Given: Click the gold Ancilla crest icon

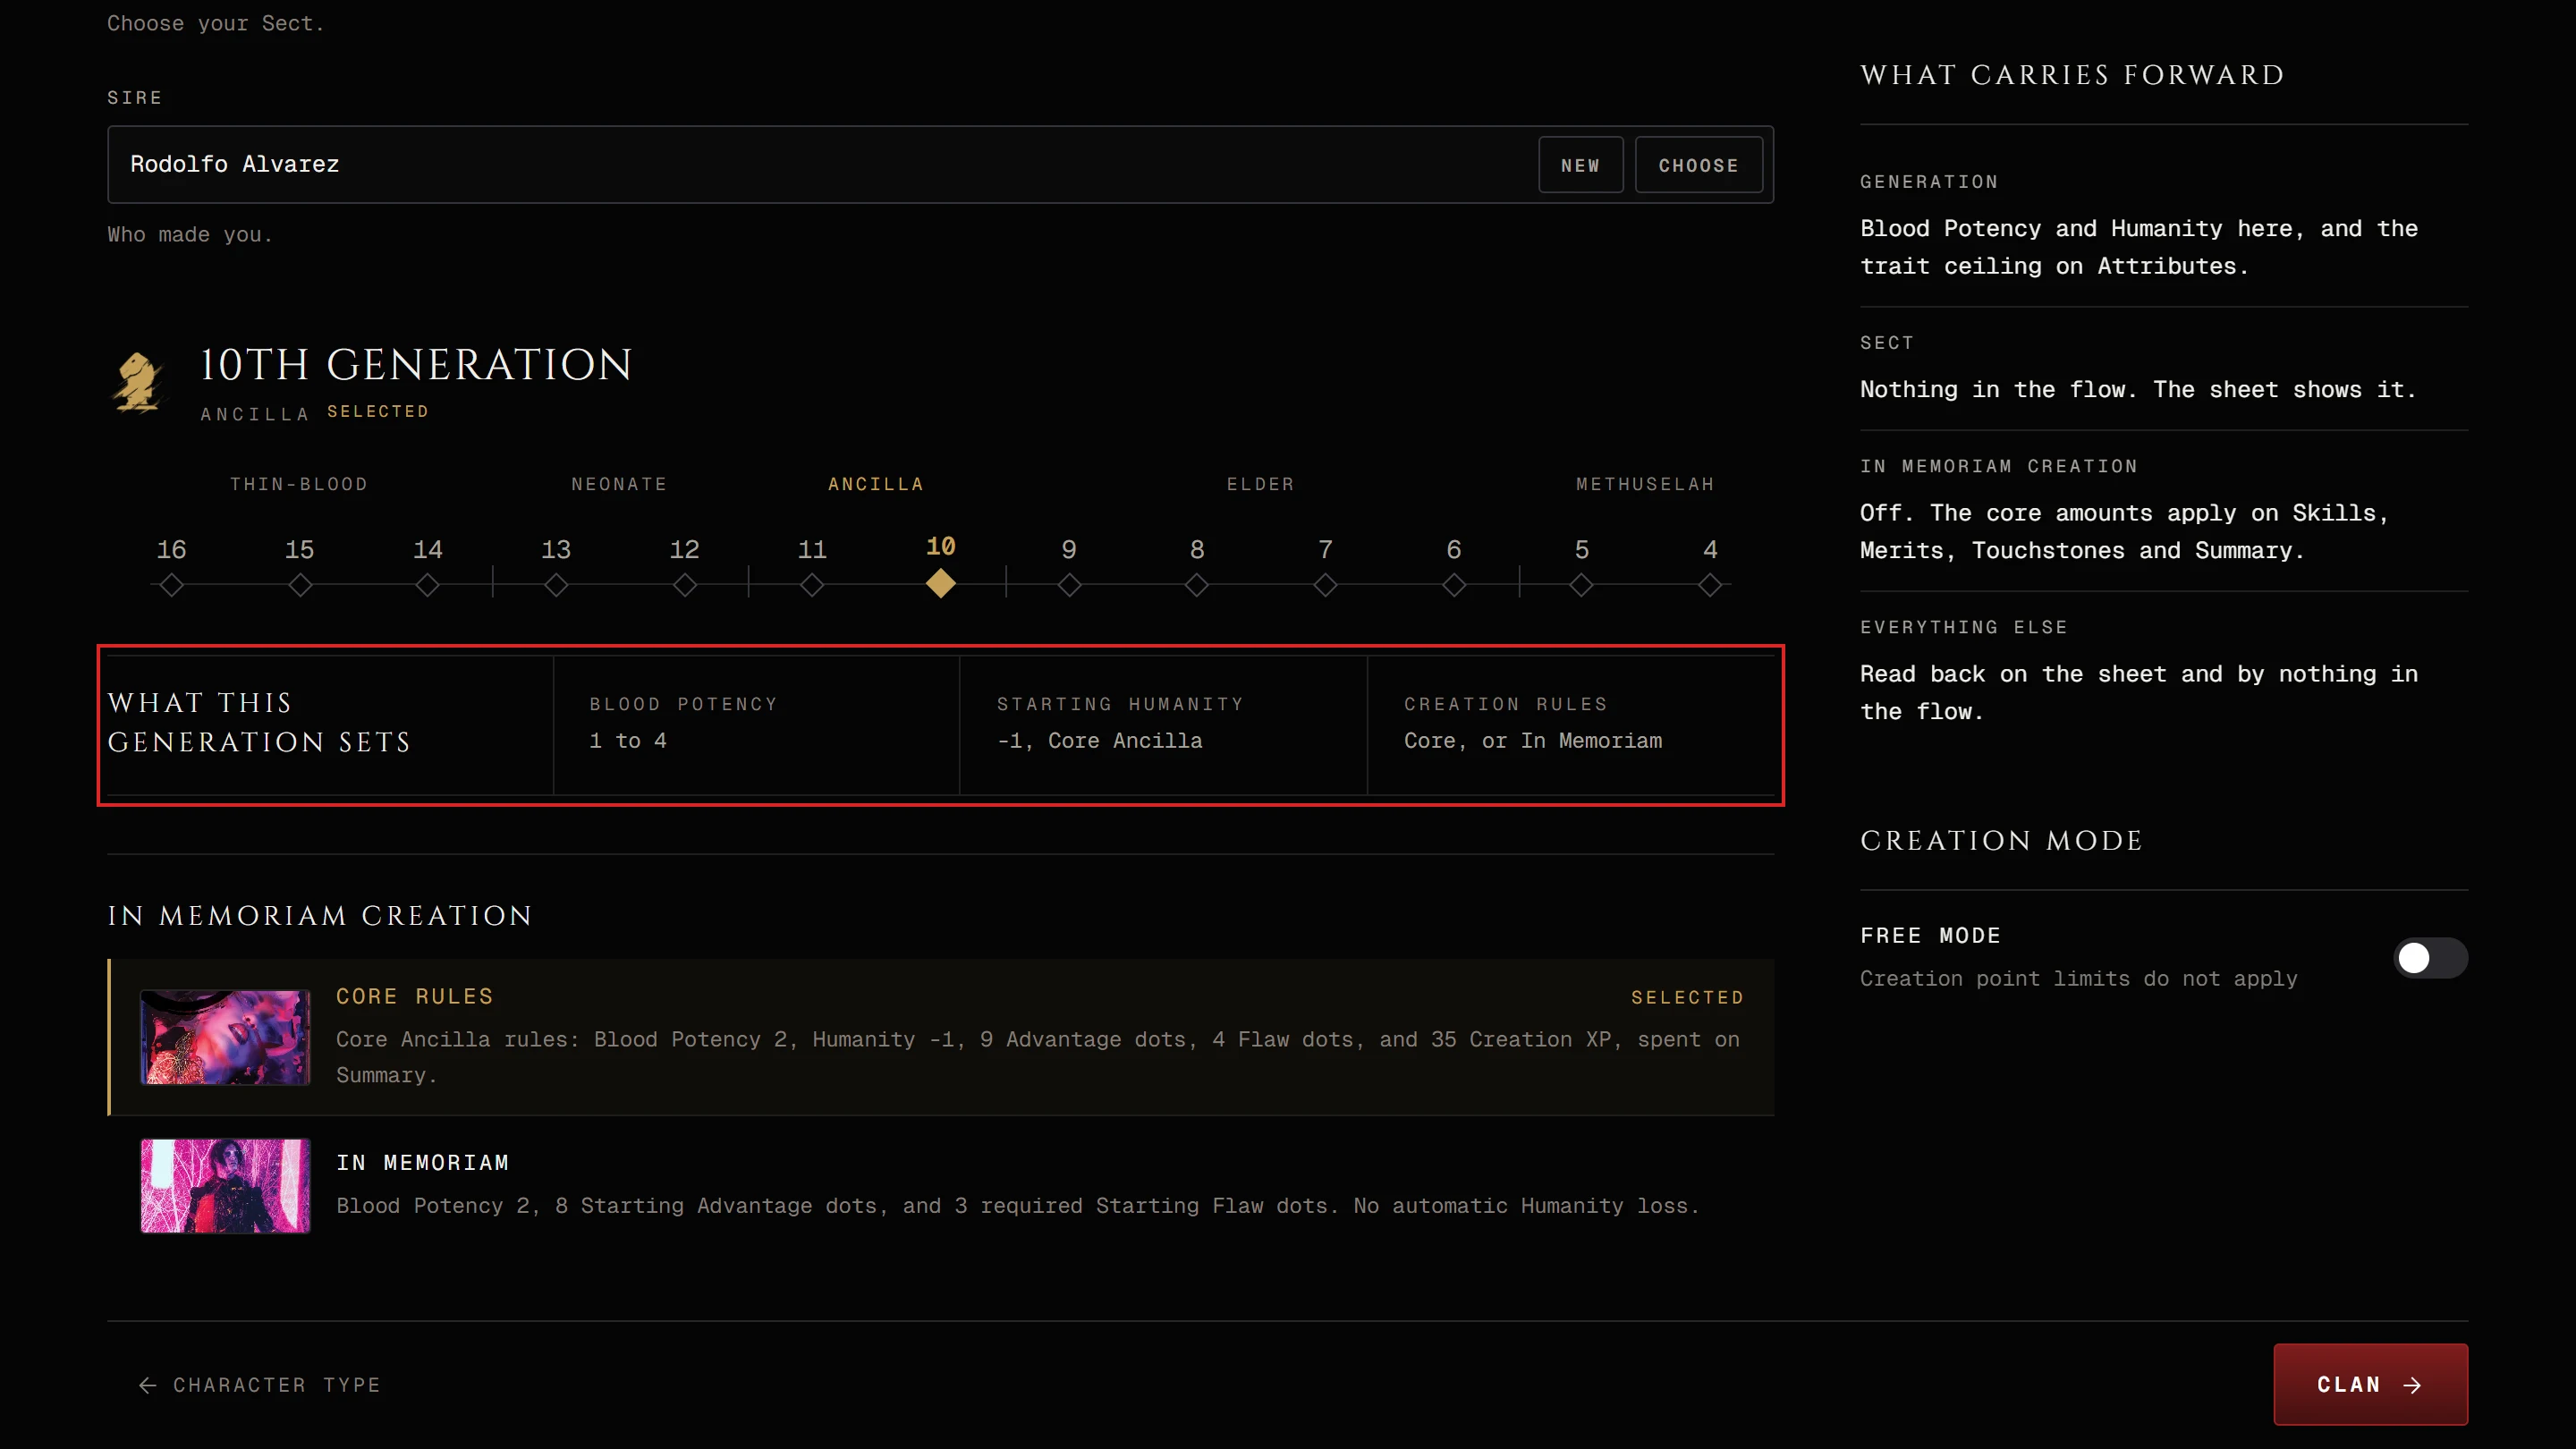Looking at the screenshot, I should 138,382.
